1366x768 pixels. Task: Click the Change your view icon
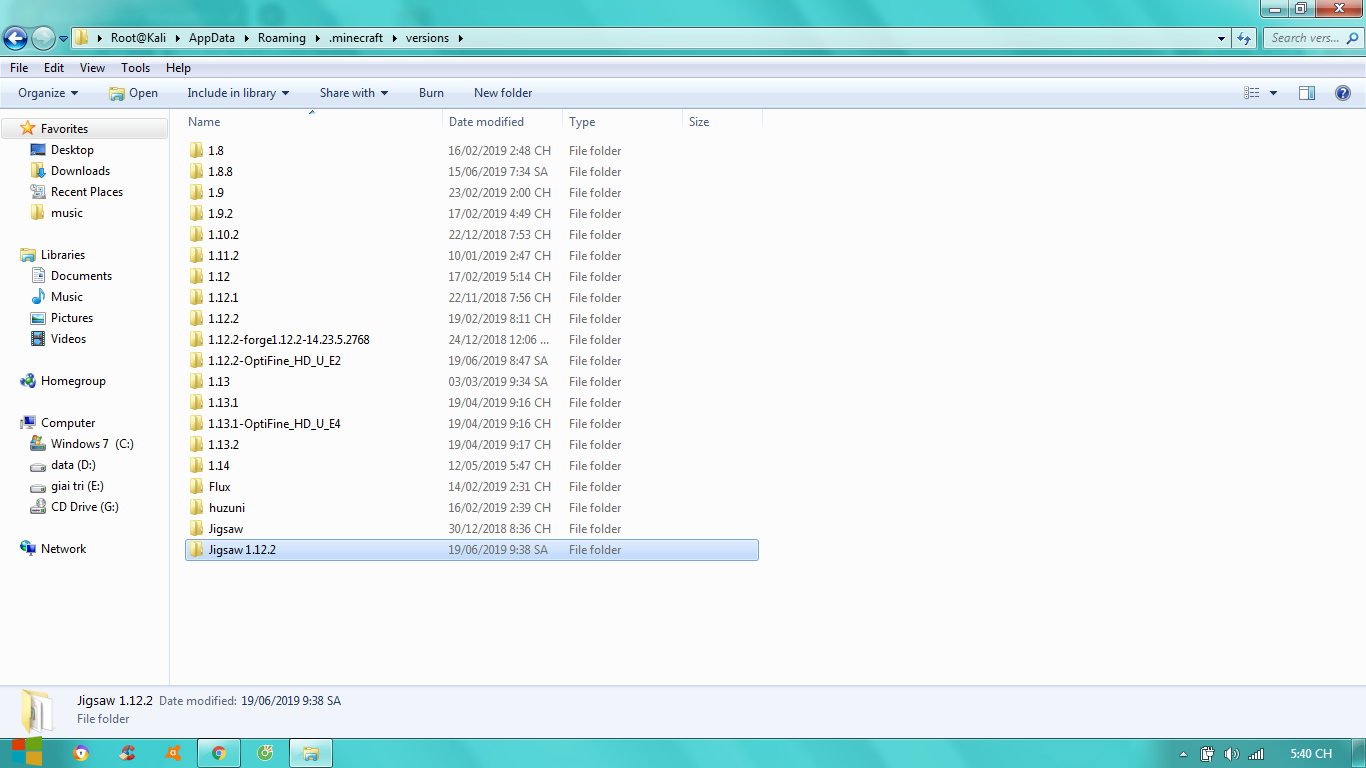coord(1252,93)
